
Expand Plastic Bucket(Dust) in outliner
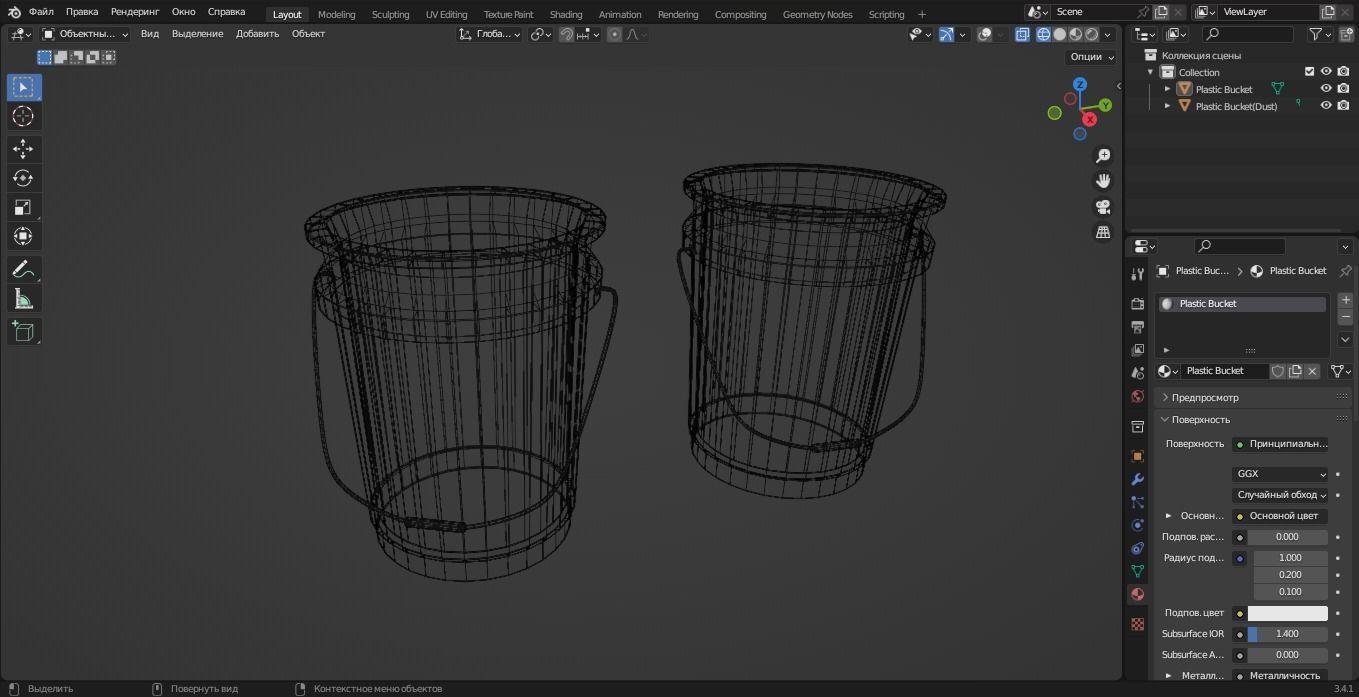pyautogui.click(x=1167, y=106)
